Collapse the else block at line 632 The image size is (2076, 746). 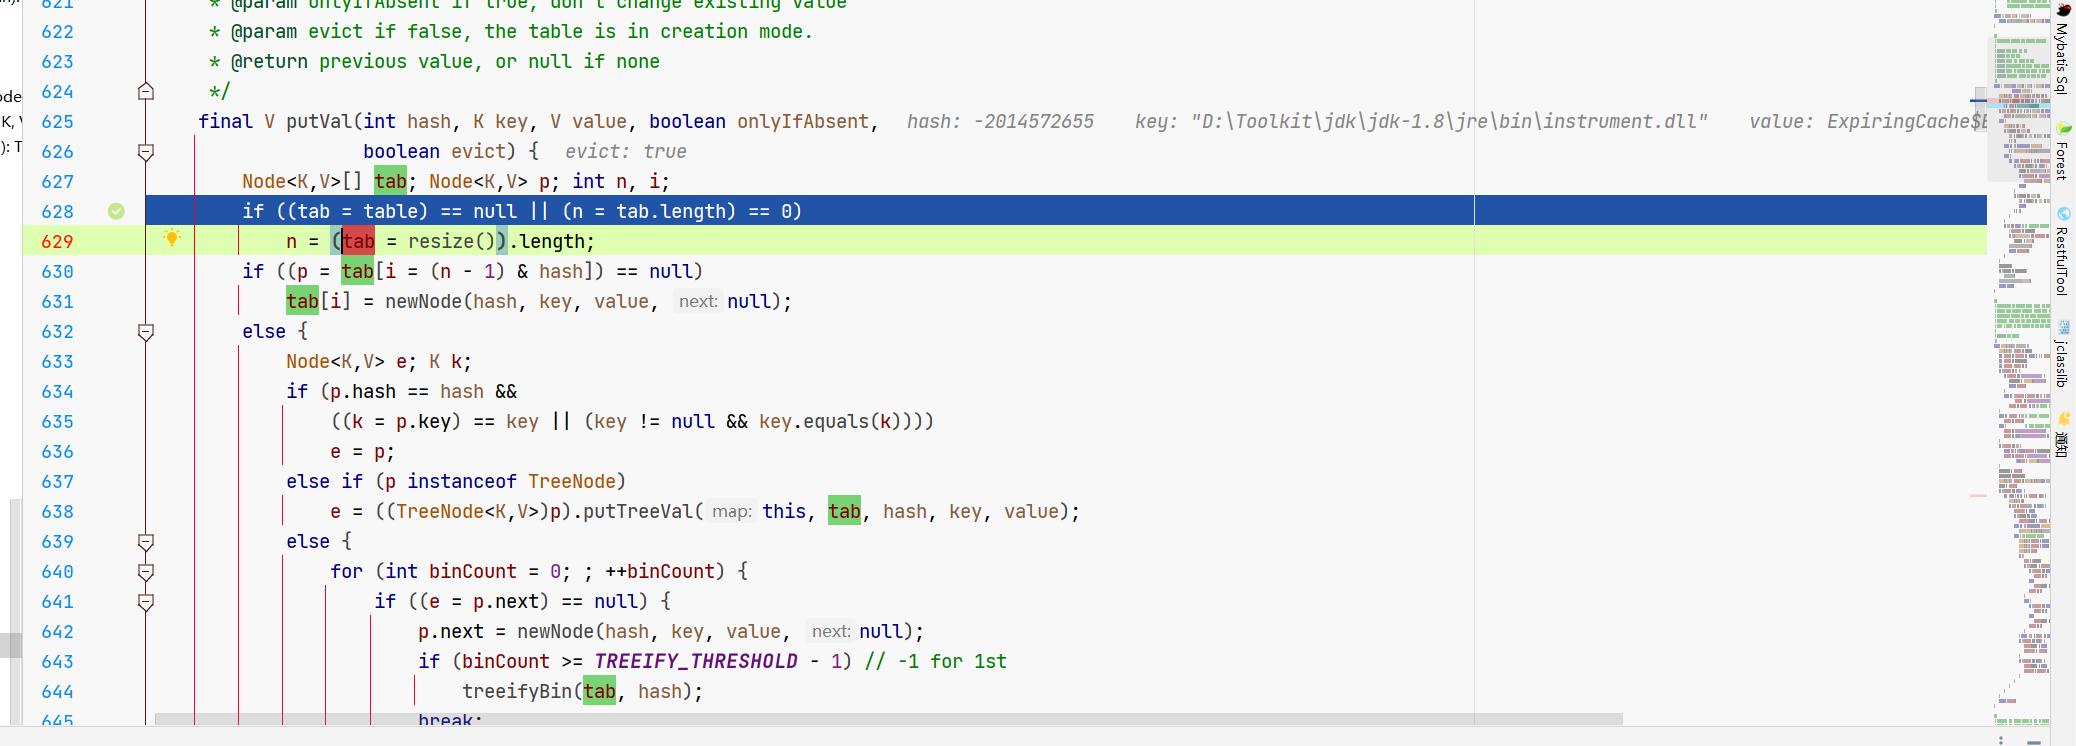pos(145,331)
